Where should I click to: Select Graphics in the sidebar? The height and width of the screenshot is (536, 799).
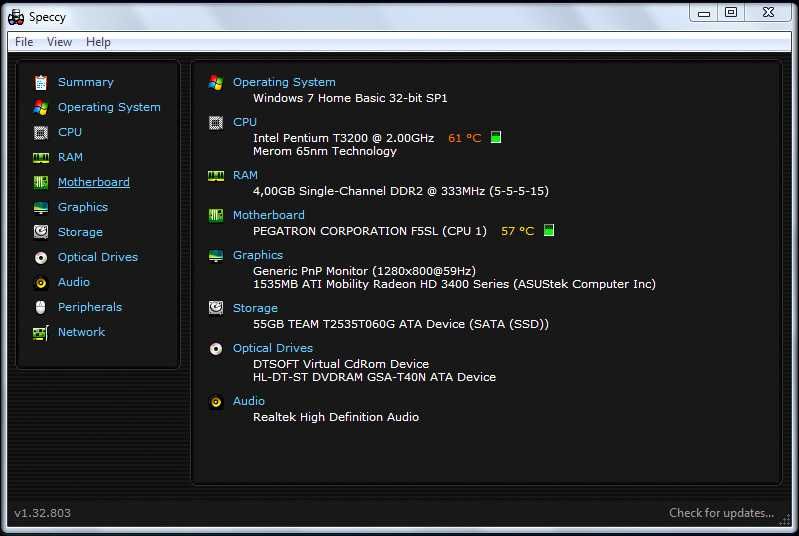pyautogui.click(x=83, y=207)
